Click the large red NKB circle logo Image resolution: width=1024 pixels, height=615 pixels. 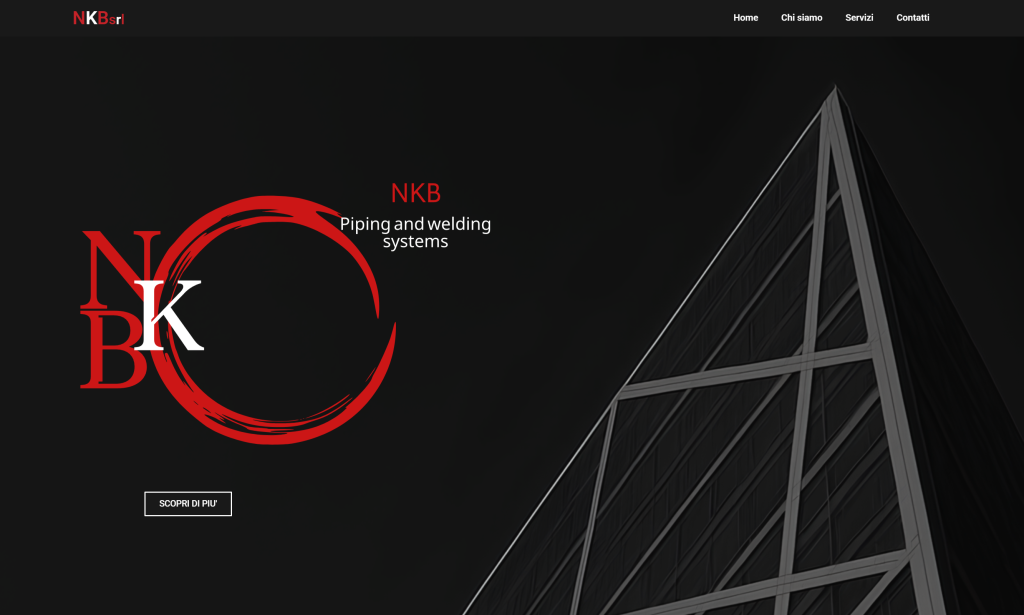(x=238, y=320)
